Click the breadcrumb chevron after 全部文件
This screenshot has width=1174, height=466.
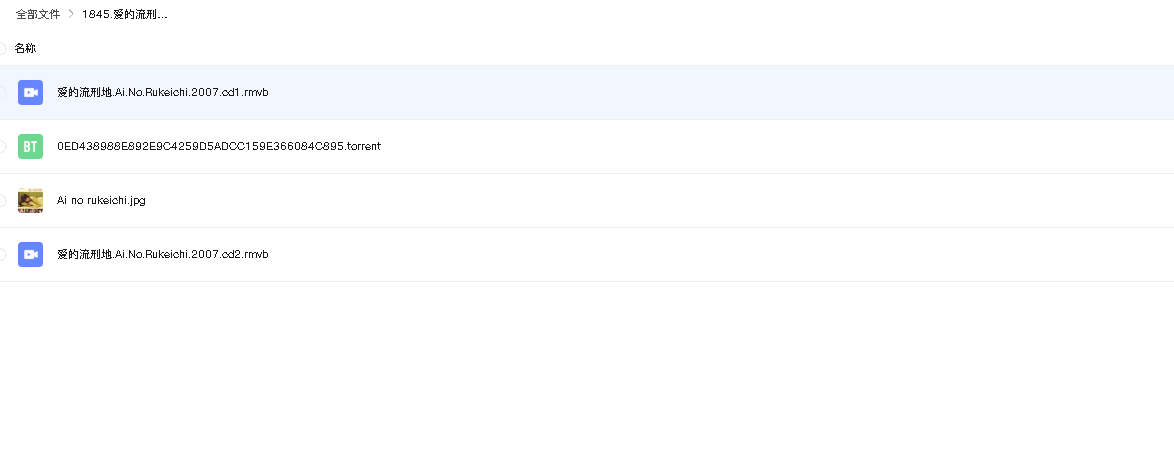pyautogui.click(x=71, y=15)
